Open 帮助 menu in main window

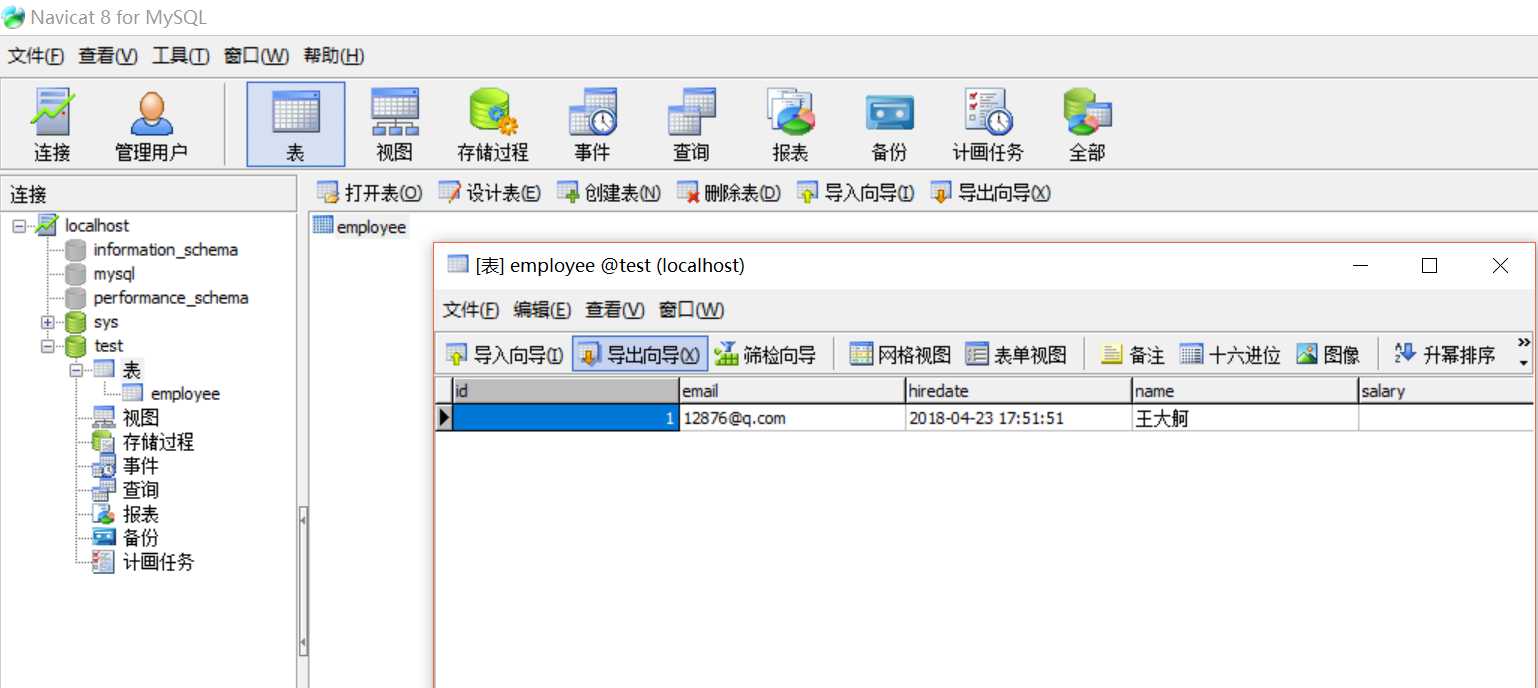[x=334, y=56]
